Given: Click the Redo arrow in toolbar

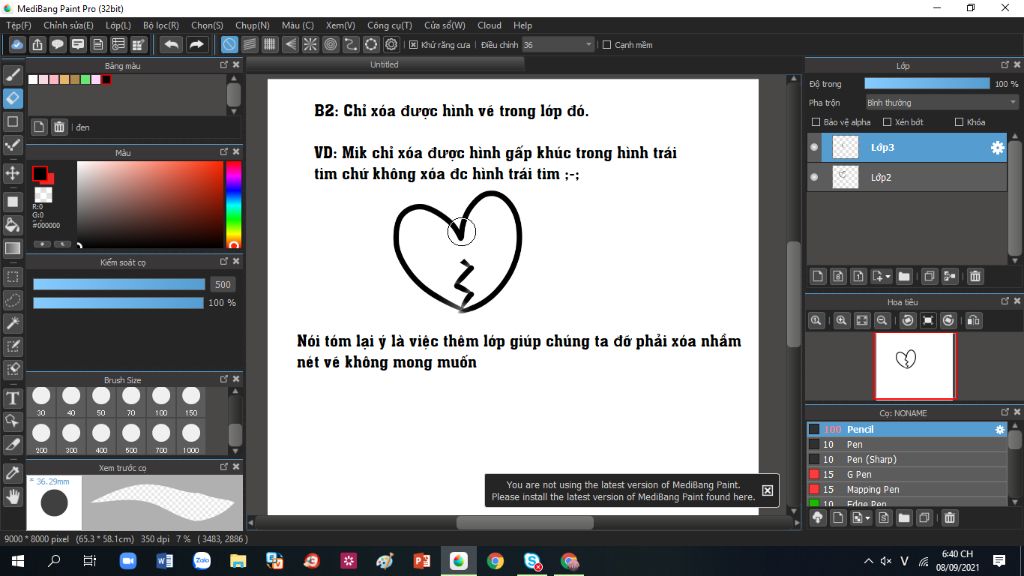Looking at the screenshot, I should pos(197,45).
